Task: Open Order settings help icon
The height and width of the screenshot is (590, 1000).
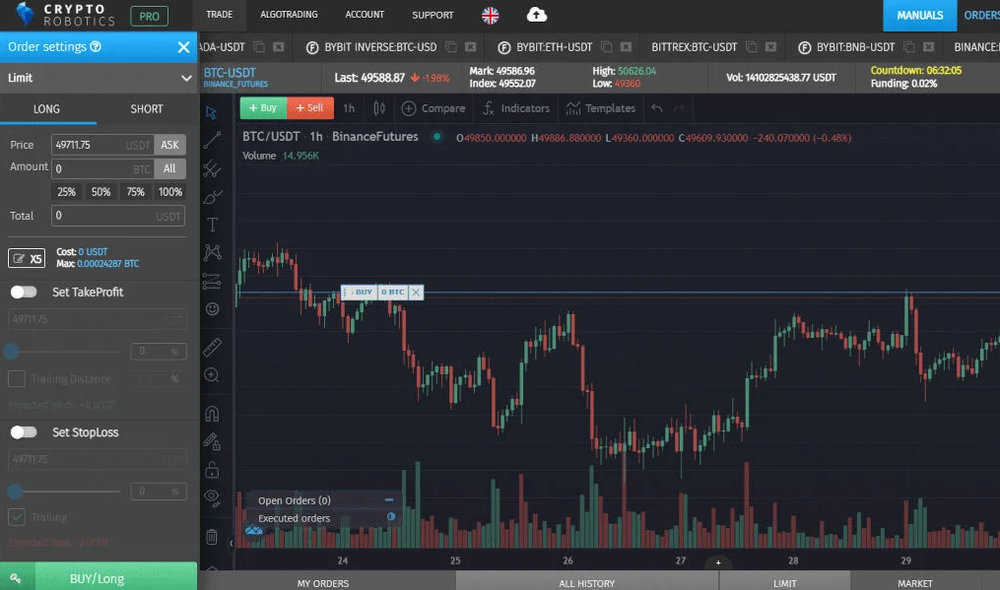Action: pos(96,47)
